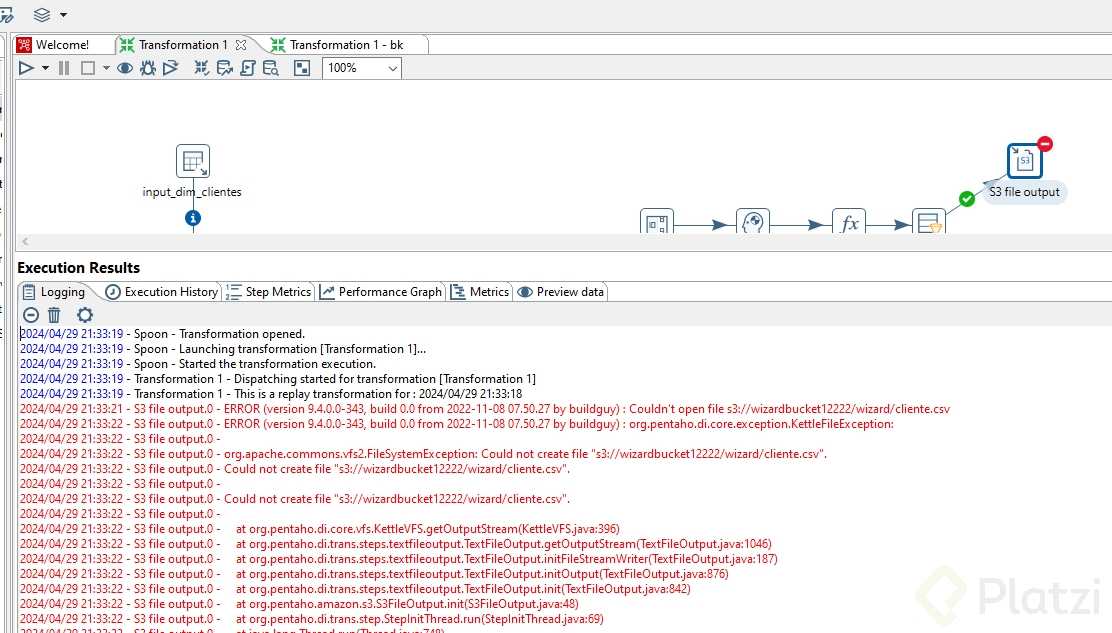Click the info badge below input_dim_clientes
The image size is (1112, 633).
tap(193, 218)
